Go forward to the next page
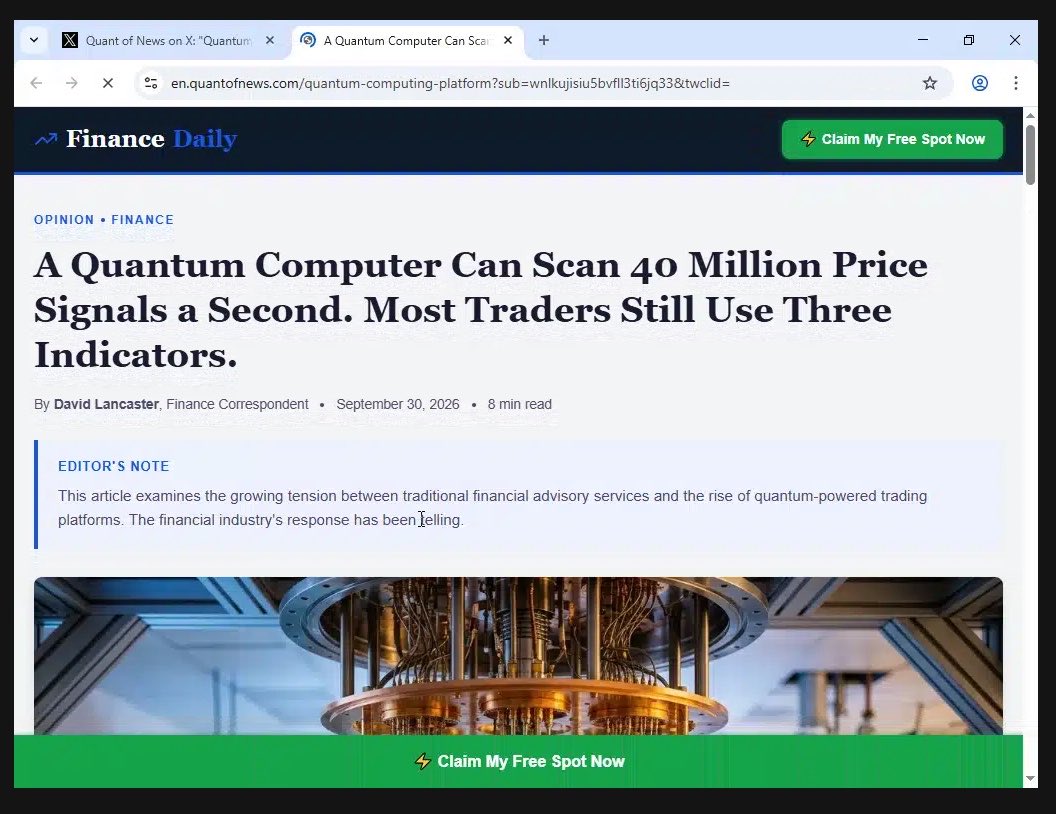This screenshot has width=1056, height=814. 71,83
